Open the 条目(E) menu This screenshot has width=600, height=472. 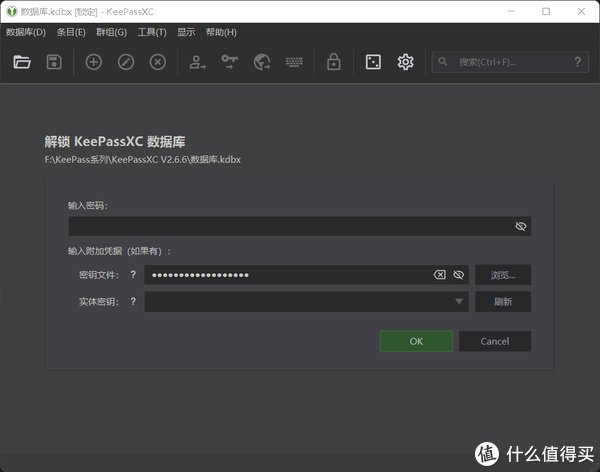(71, 32)
